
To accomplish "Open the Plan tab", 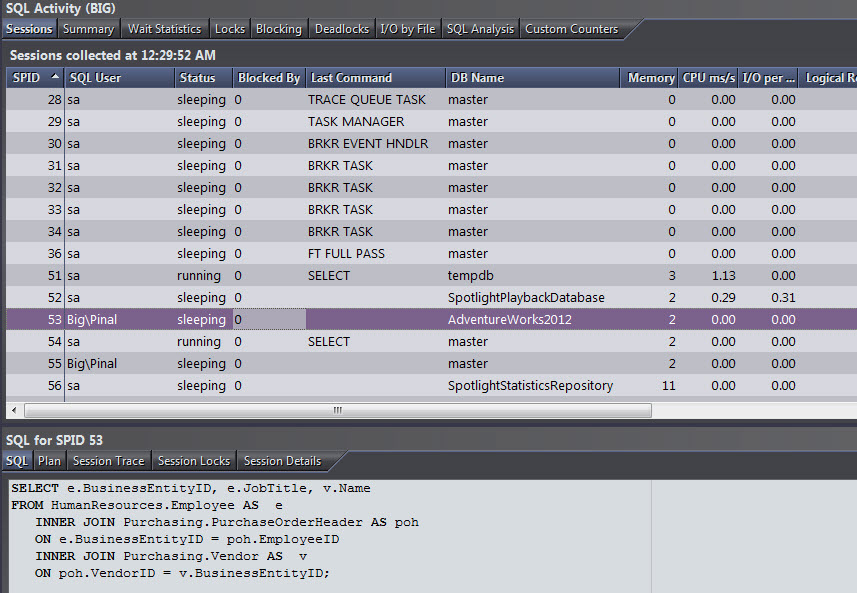I will click(49, 461).
